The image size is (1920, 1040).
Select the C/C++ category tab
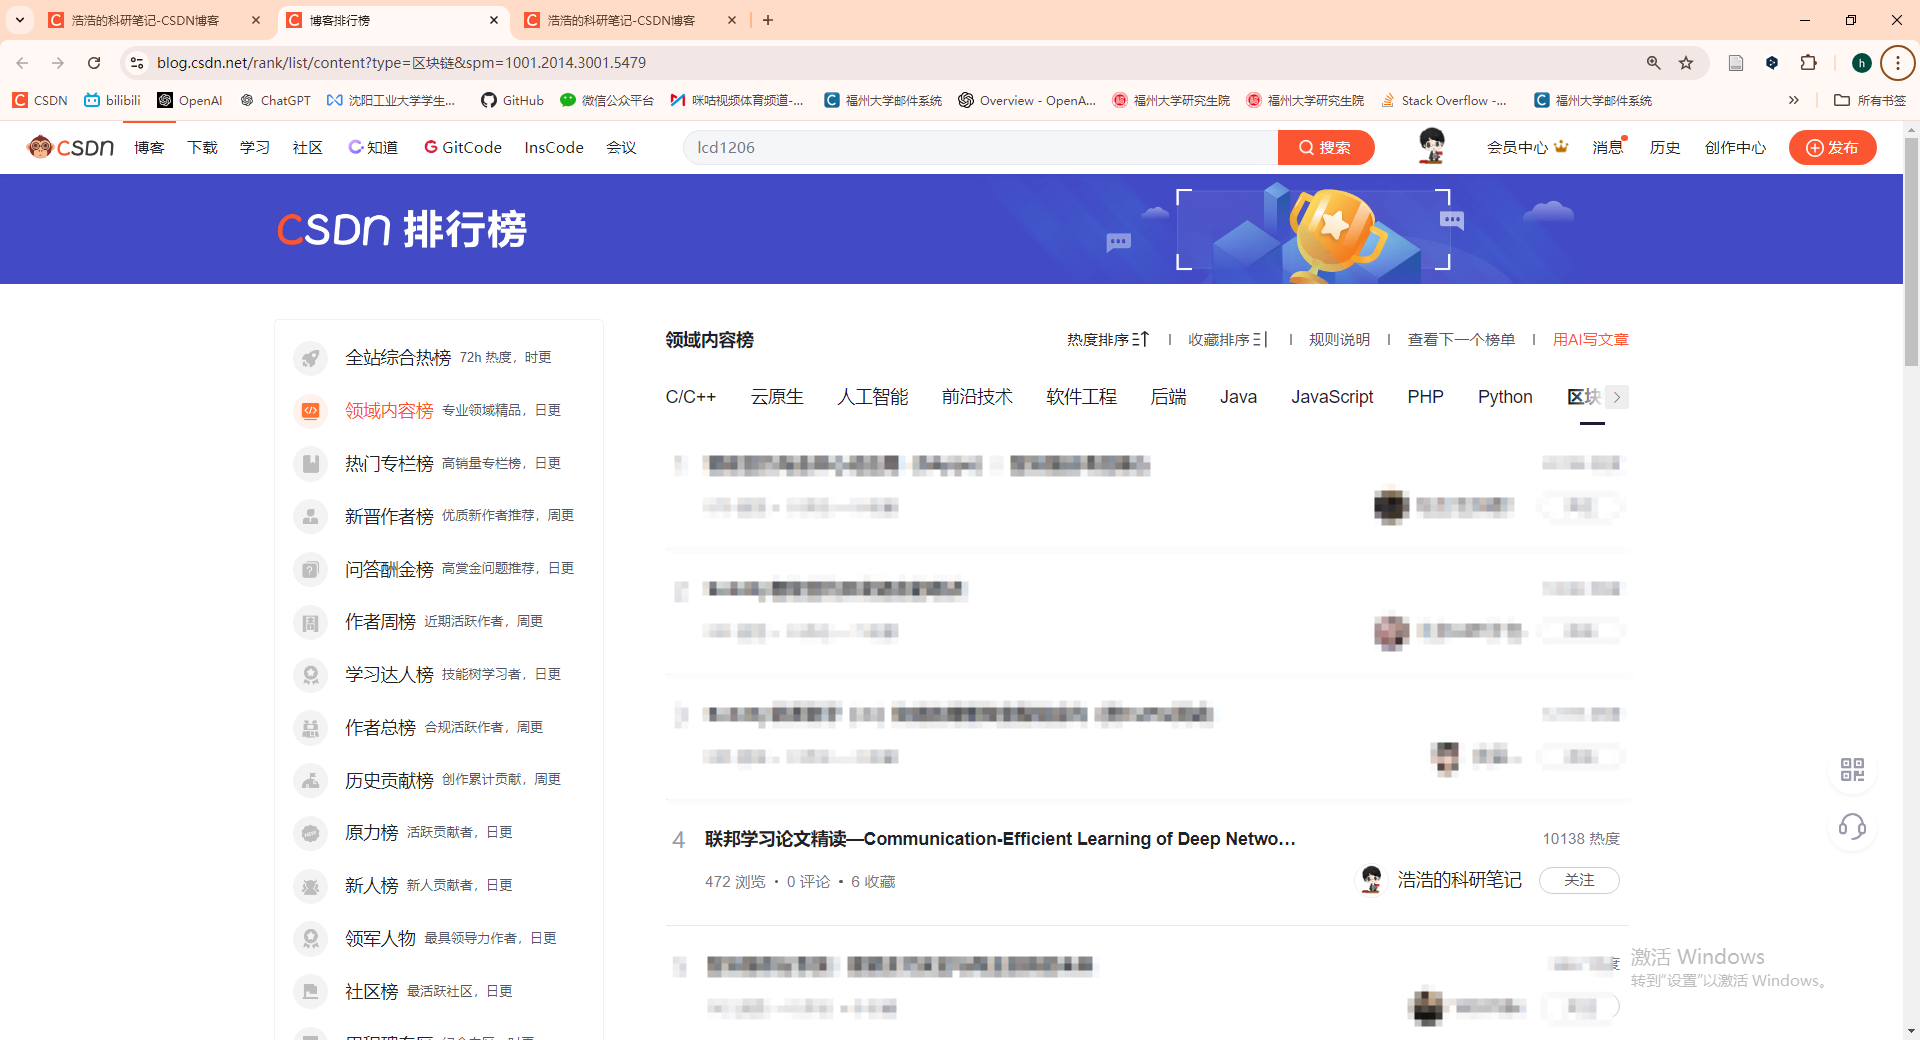click(x=691, y=397)
